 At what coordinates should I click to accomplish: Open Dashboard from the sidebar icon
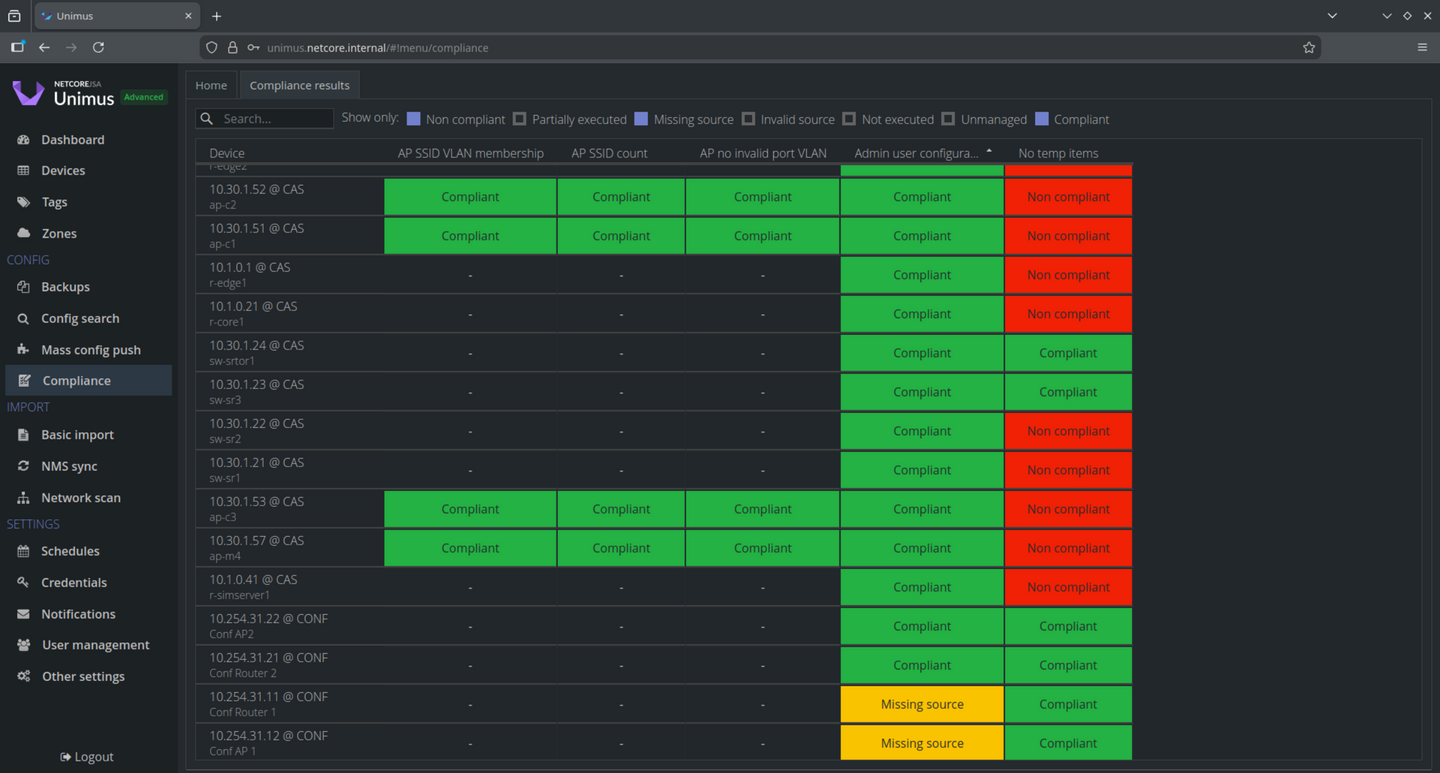click(24, 140)
